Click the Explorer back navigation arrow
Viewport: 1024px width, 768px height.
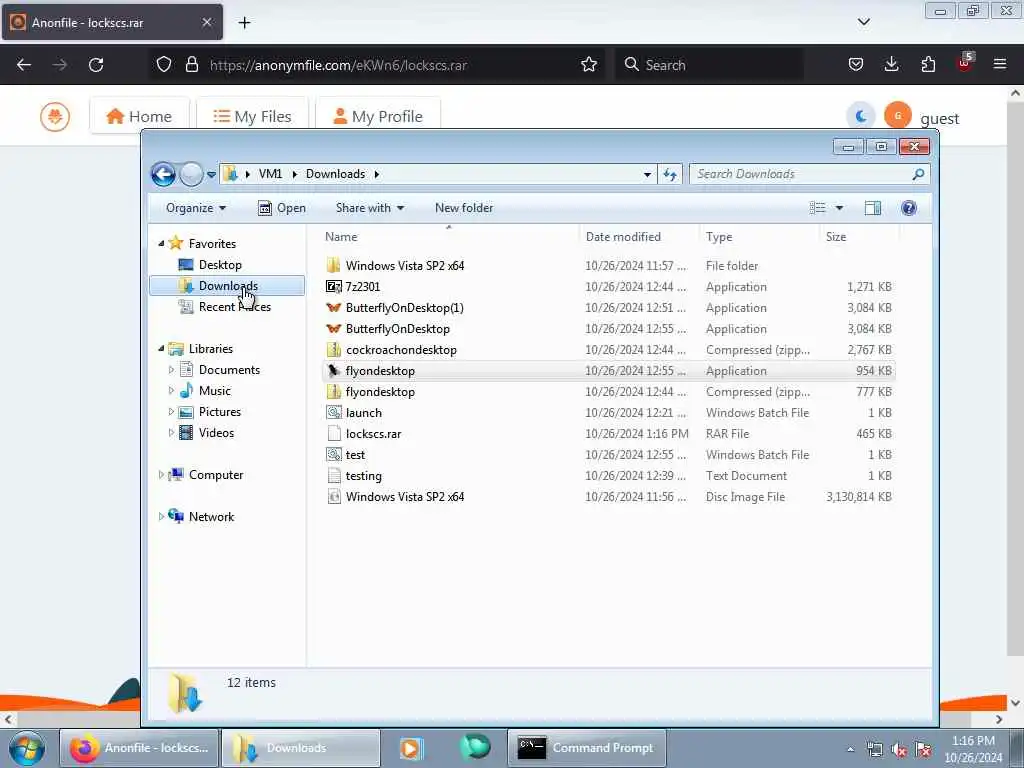coord(163,174)
